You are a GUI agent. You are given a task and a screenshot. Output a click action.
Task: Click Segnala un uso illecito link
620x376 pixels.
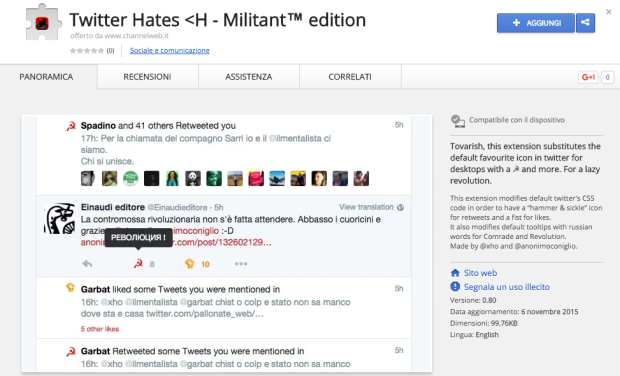click(507, 287)
